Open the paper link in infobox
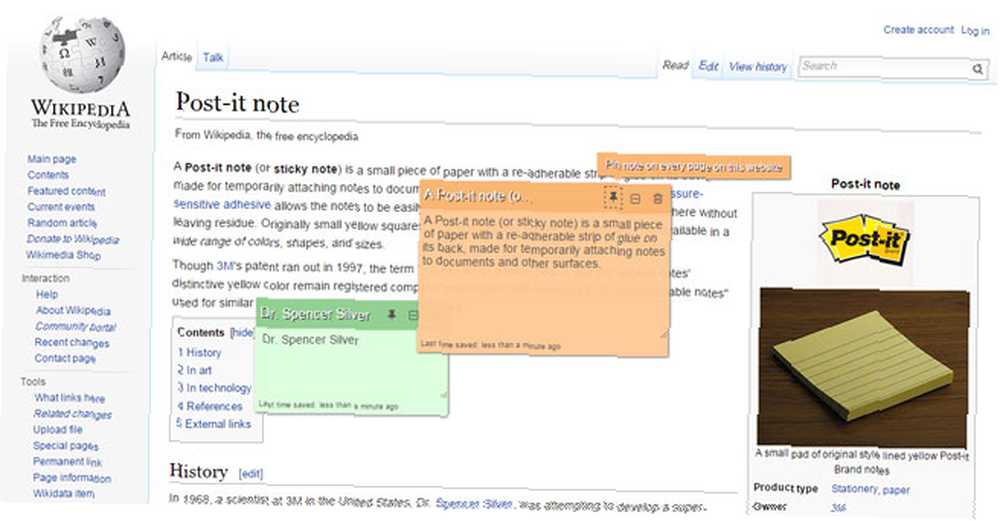The width and height of the screenshot is (1000, 521). click(x=896, y=490)
